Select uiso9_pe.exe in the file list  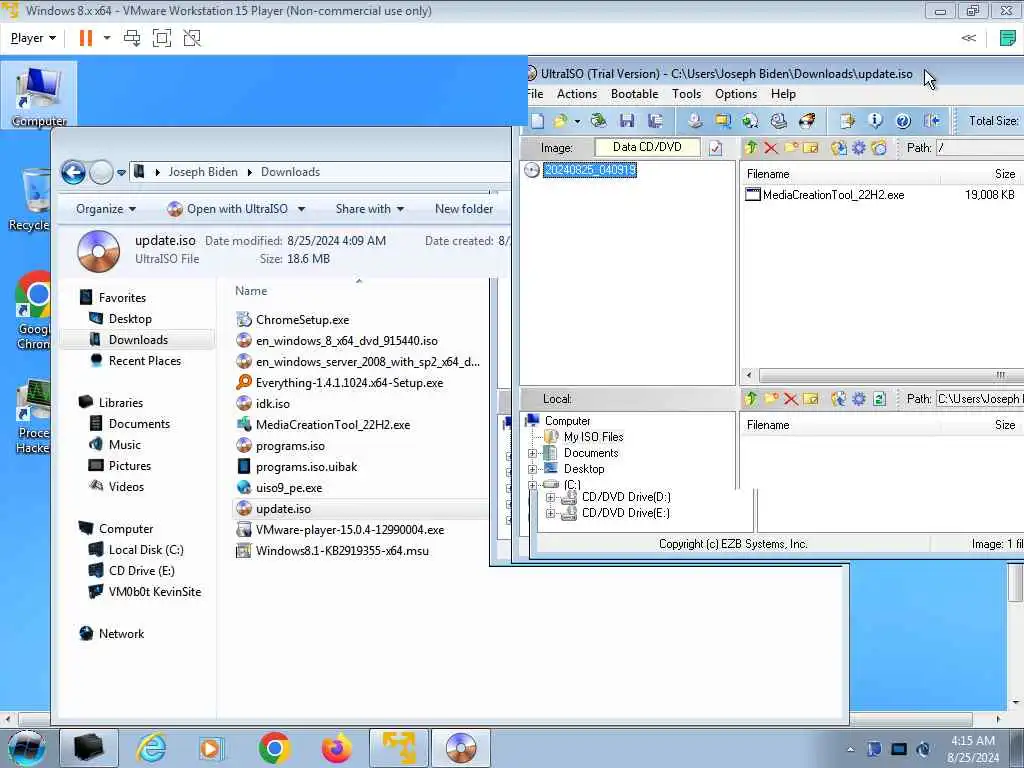(289, 488)
